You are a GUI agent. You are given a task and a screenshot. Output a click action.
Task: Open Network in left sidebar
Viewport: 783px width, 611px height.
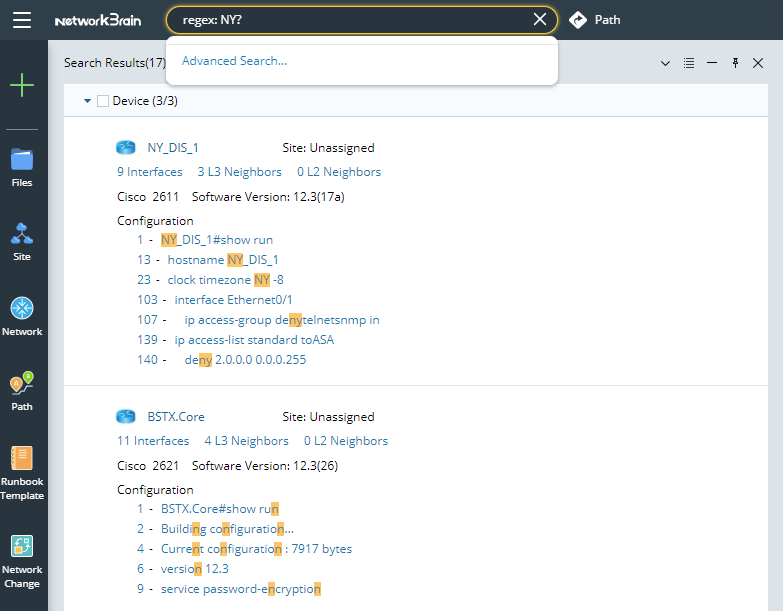(22, 317)
